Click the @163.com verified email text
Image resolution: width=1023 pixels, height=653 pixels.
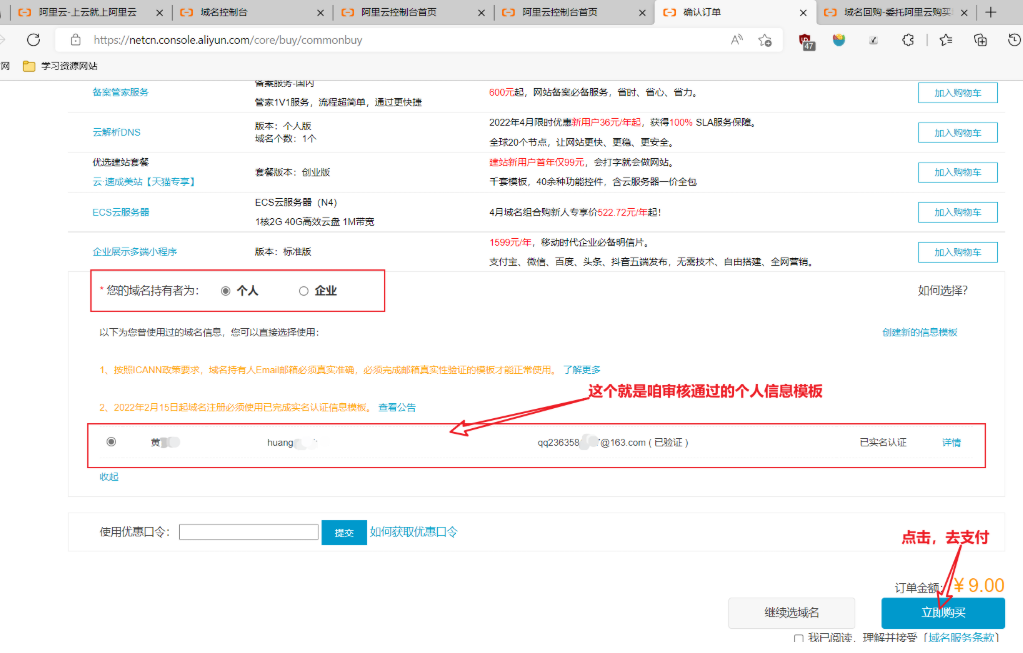613,442
